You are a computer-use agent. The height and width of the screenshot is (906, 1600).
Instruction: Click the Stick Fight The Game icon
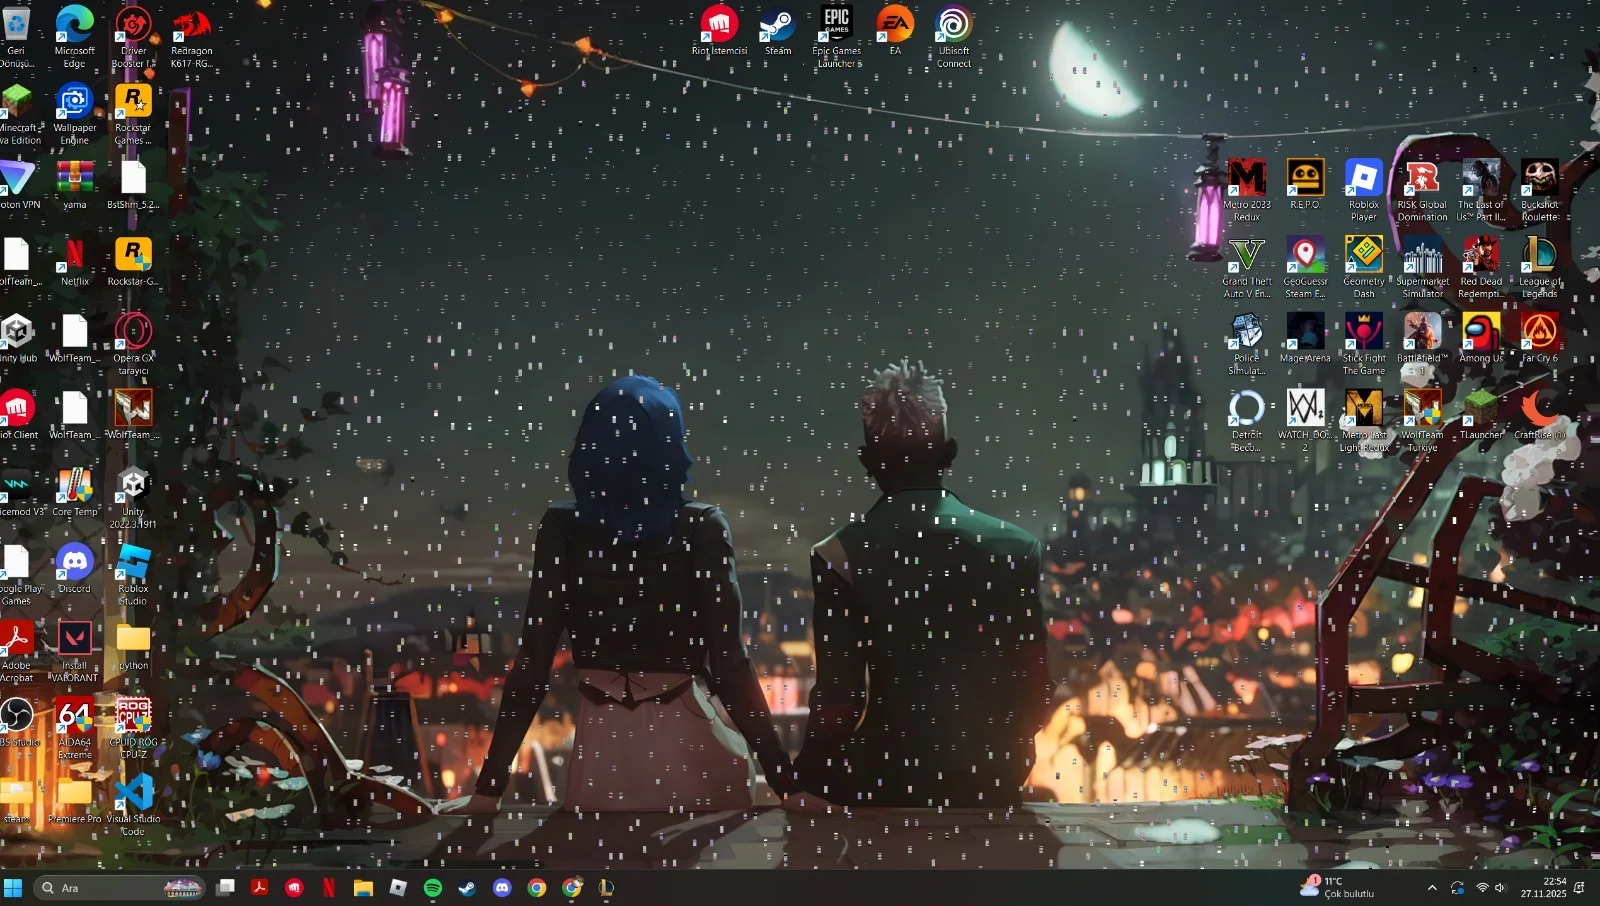point(1364,344)
